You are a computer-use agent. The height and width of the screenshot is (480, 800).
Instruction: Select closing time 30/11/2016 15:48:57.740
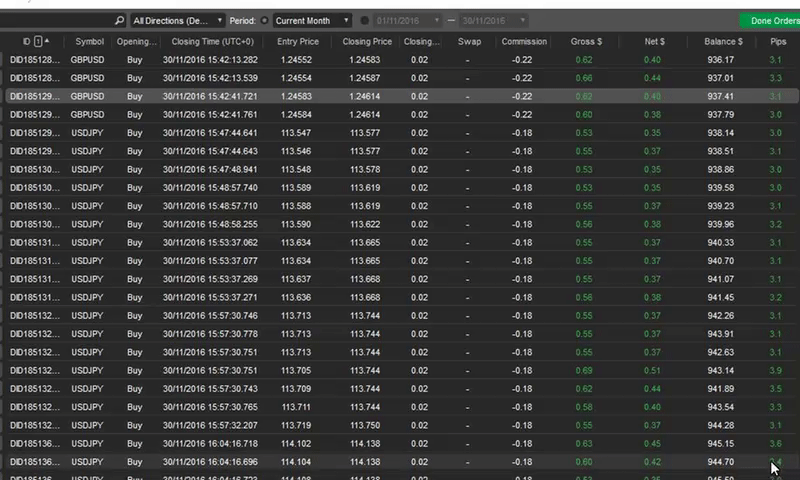point(210,188)
